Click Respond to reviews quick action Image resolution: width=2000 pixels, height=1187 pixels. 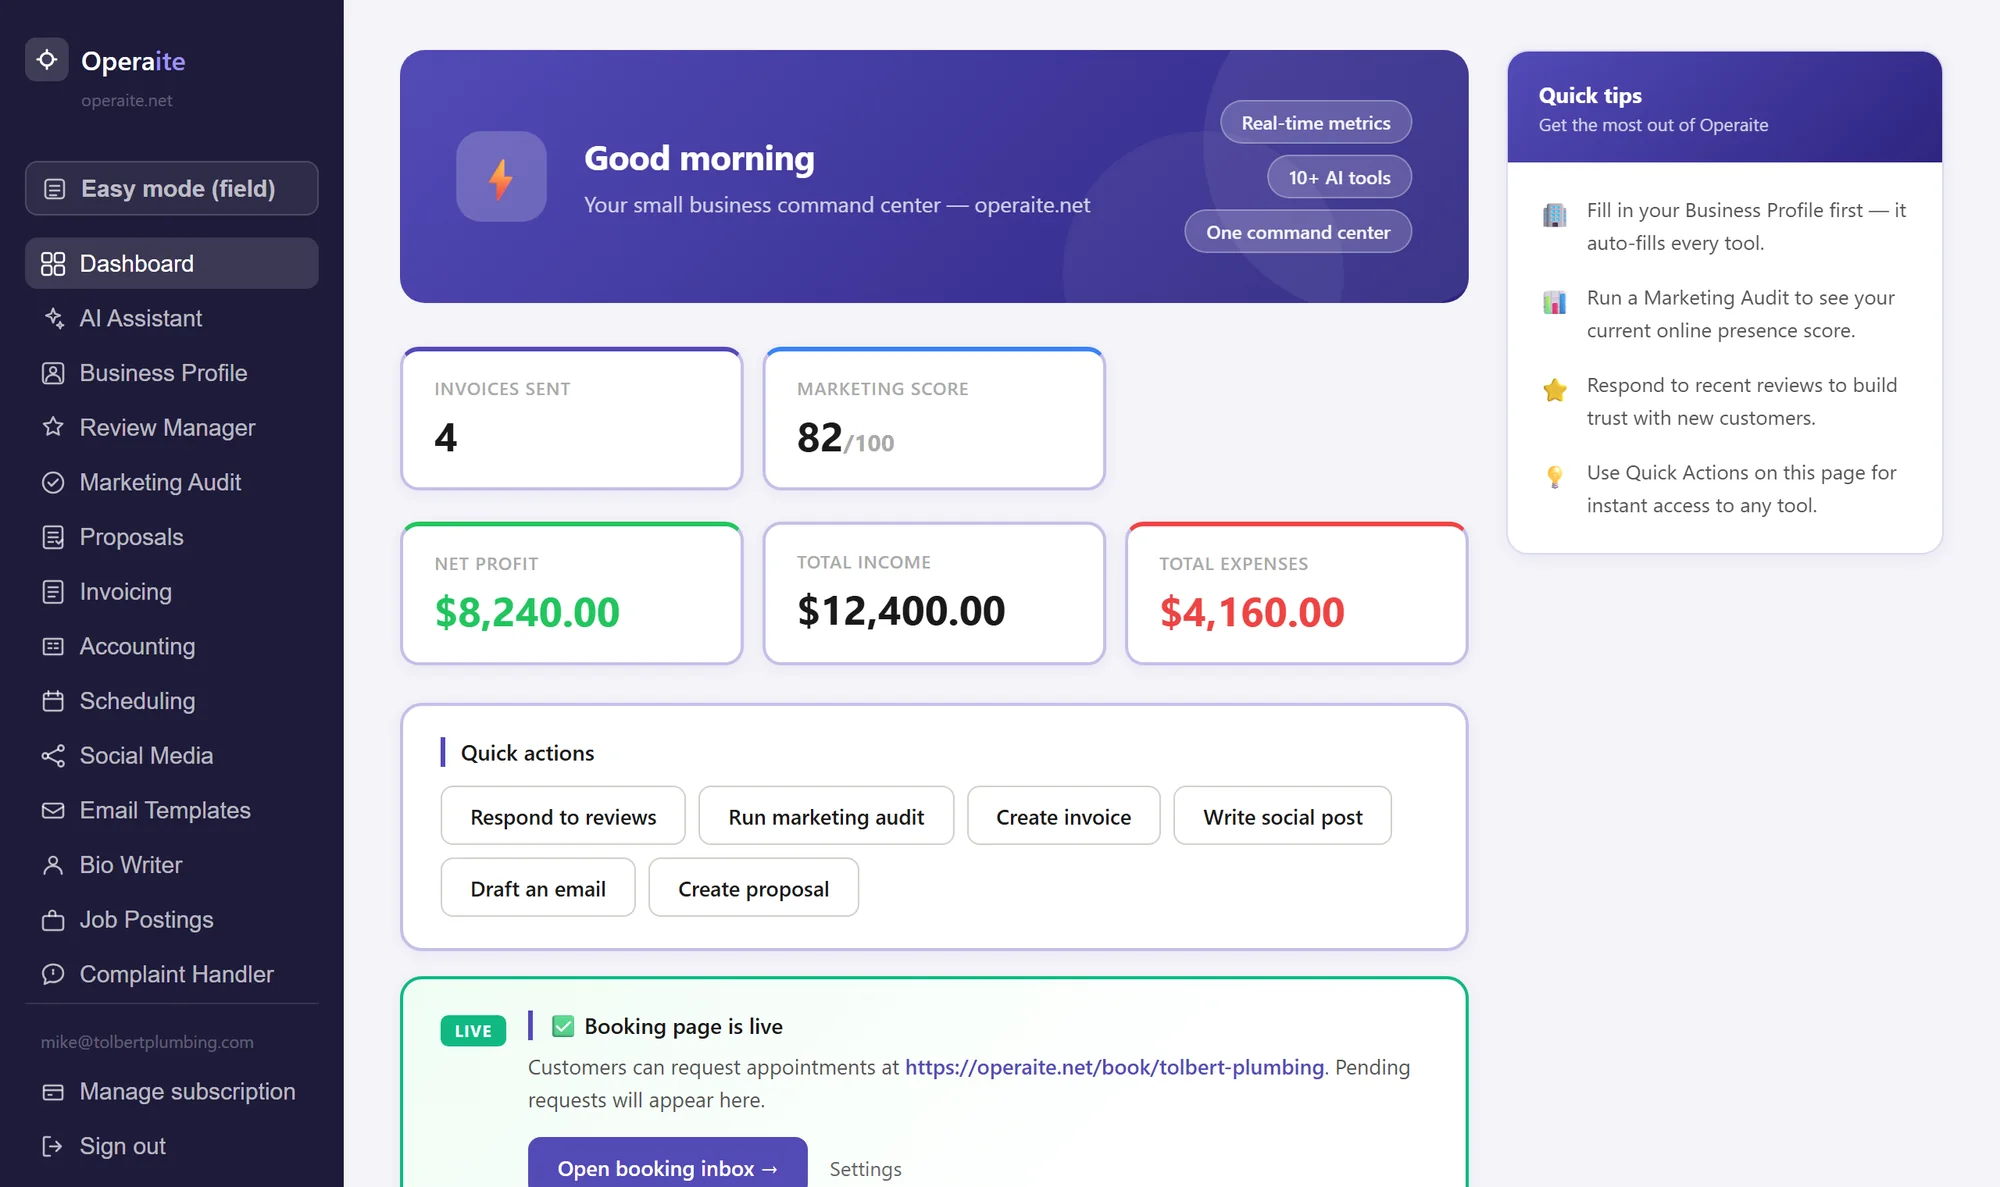(563, 816)
